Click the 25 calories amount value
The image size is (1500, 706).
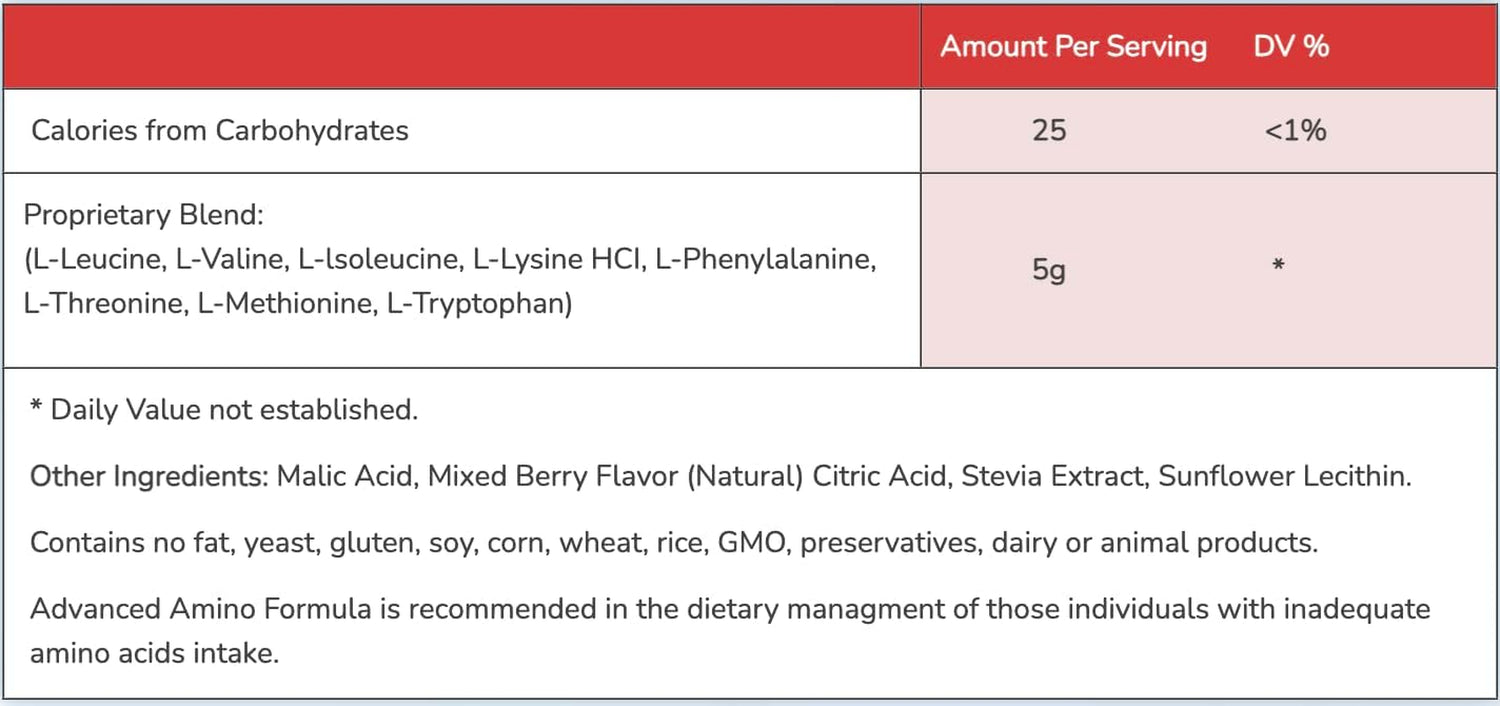point(1049,131)
